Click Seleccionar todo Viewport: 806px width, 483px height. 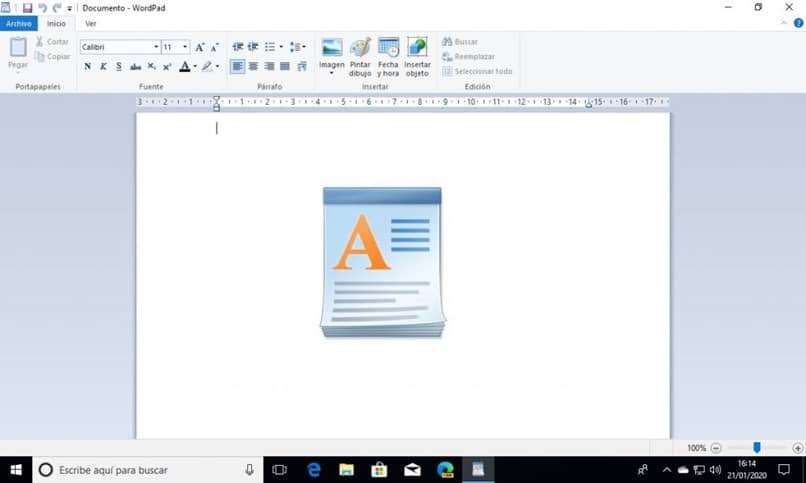[477, 71]
